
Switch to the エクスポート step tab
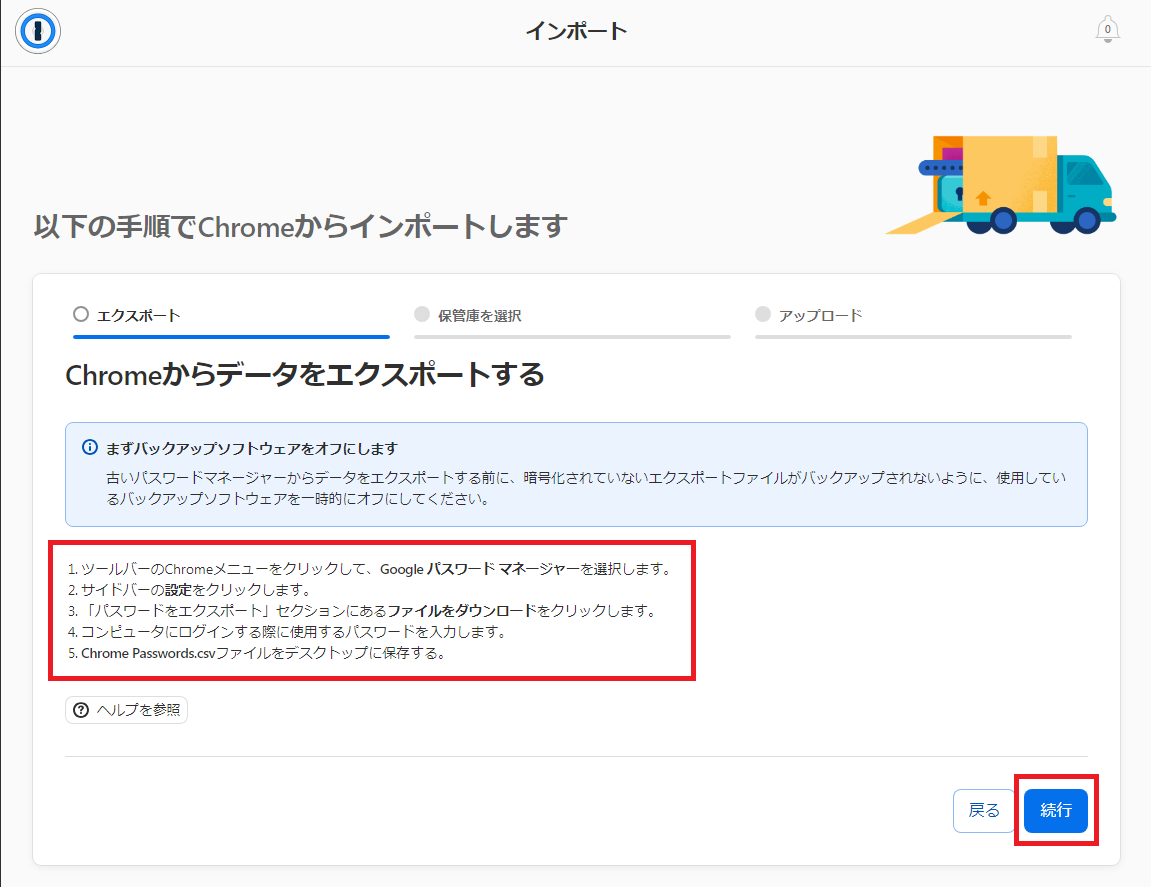tap(231, 320)
